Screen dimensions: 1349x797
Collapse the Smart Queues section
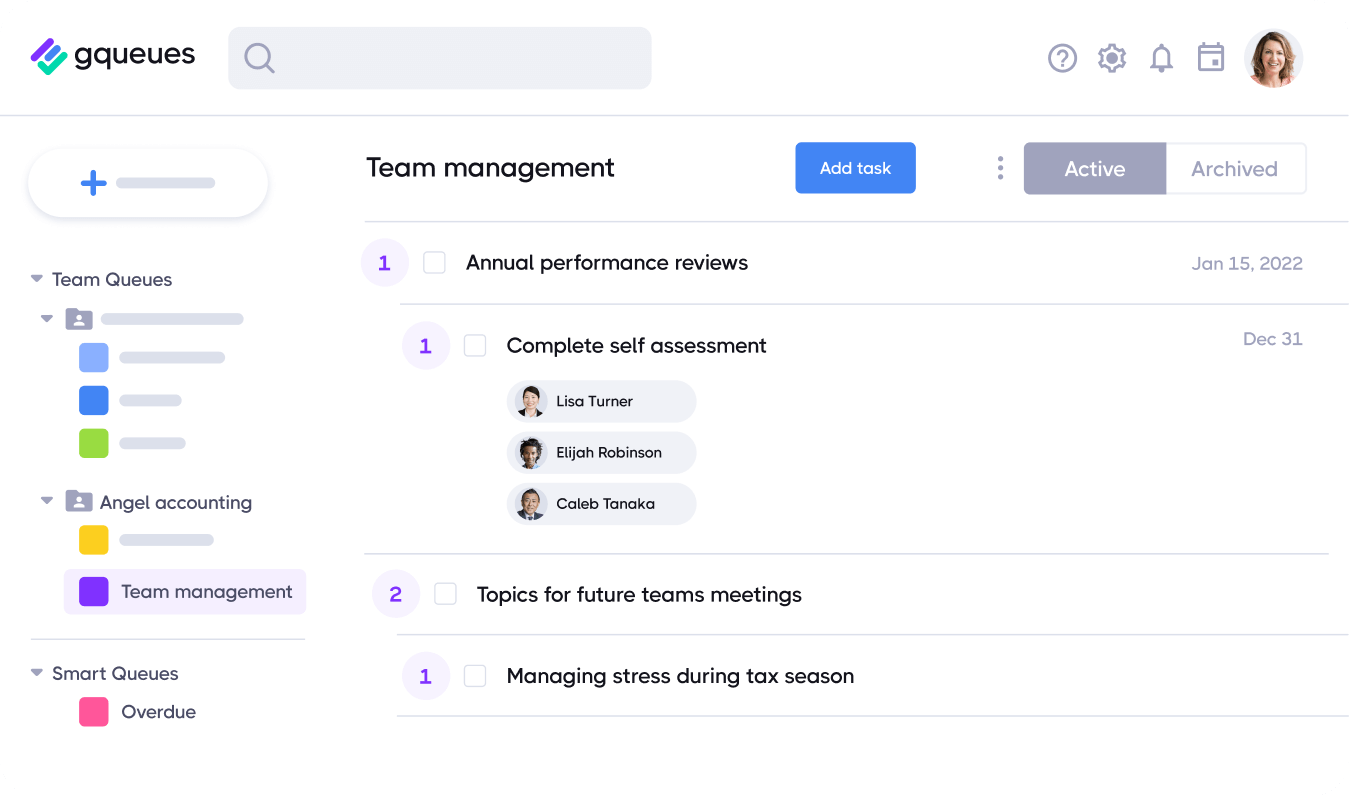pyautogui.click(x=37, y=673)
